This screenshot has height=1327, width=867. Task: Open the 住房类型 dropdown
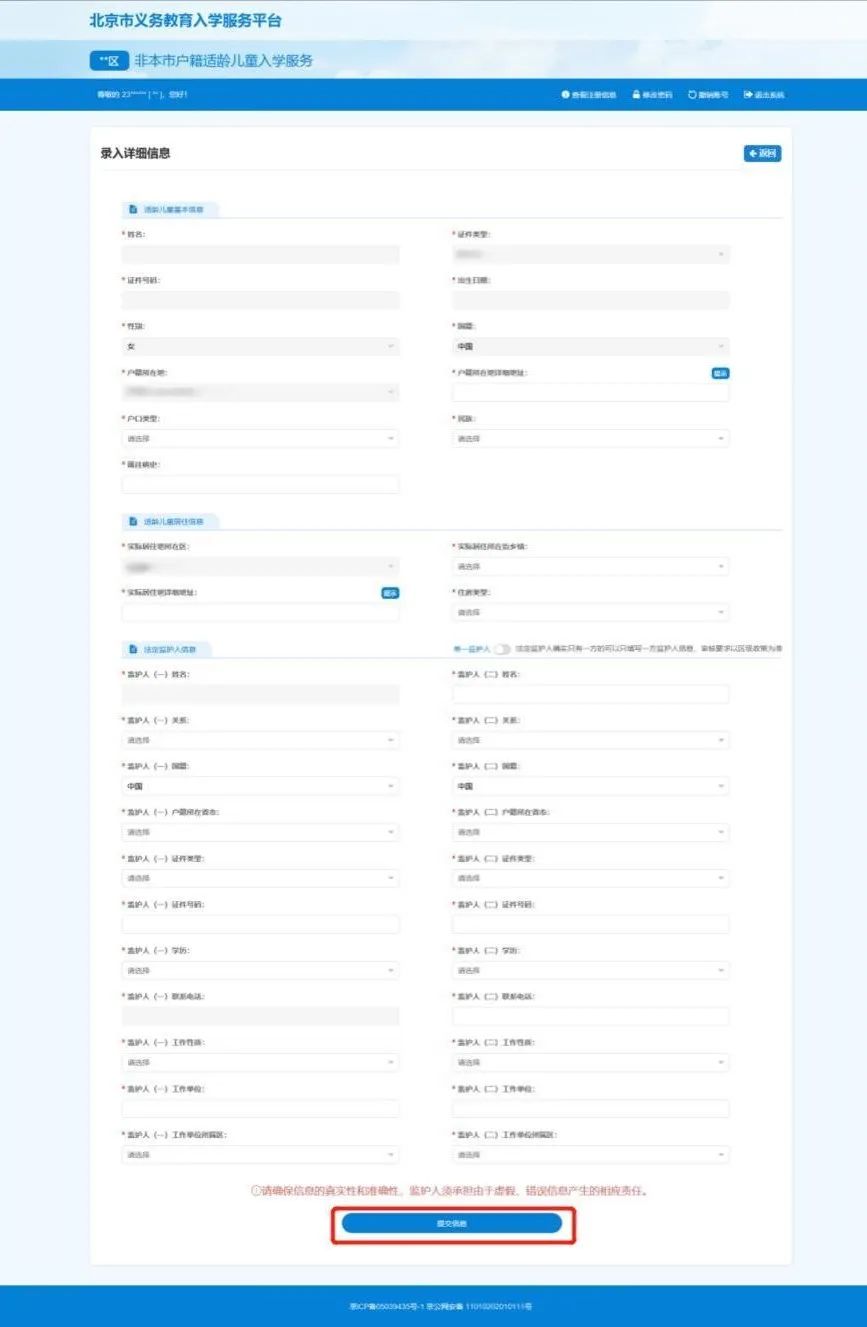[590, 613]
